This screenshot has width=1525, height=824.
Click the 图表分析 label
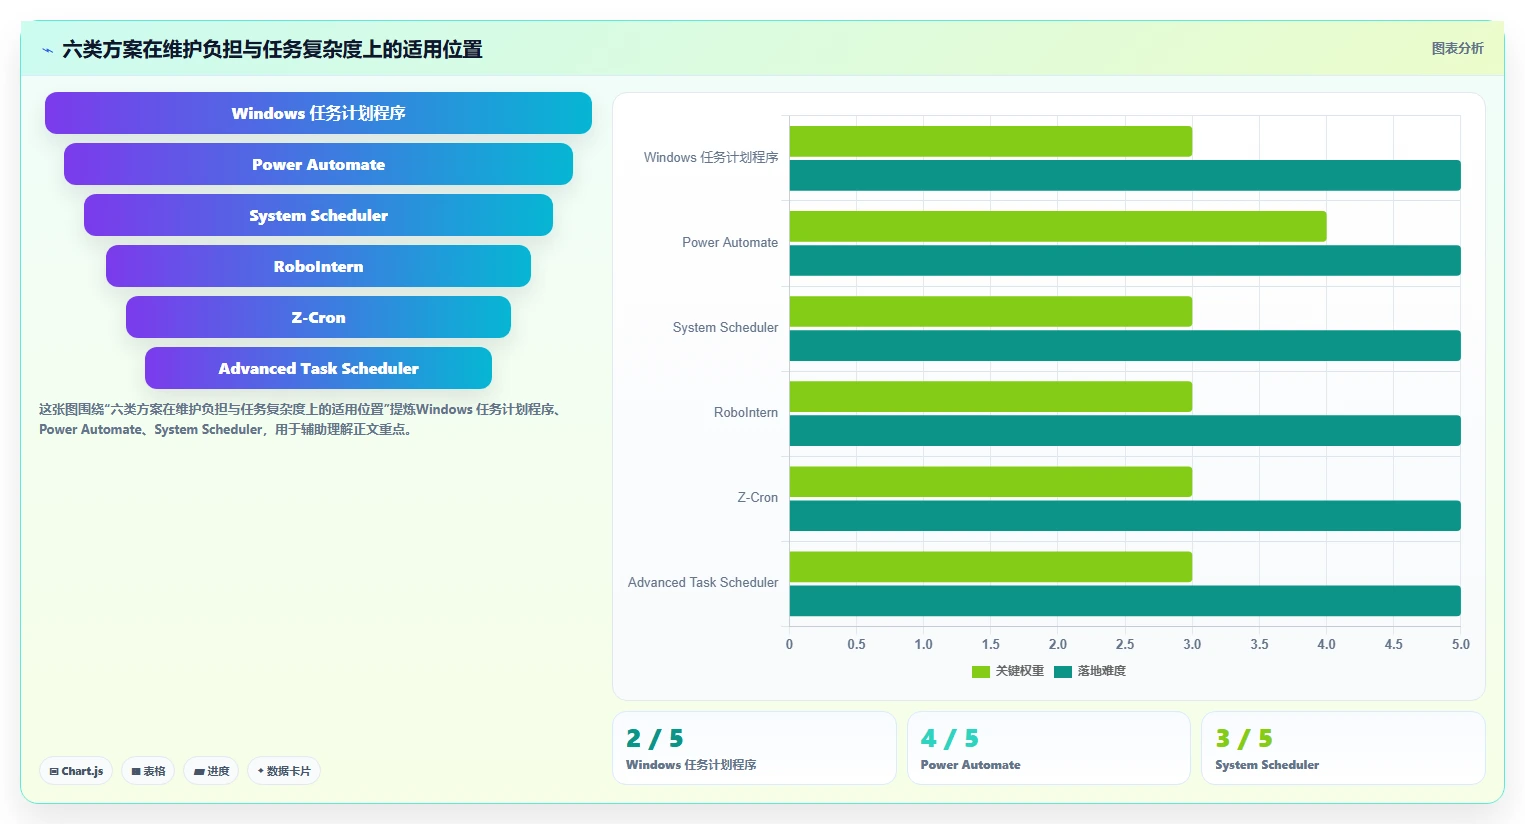1457,48
